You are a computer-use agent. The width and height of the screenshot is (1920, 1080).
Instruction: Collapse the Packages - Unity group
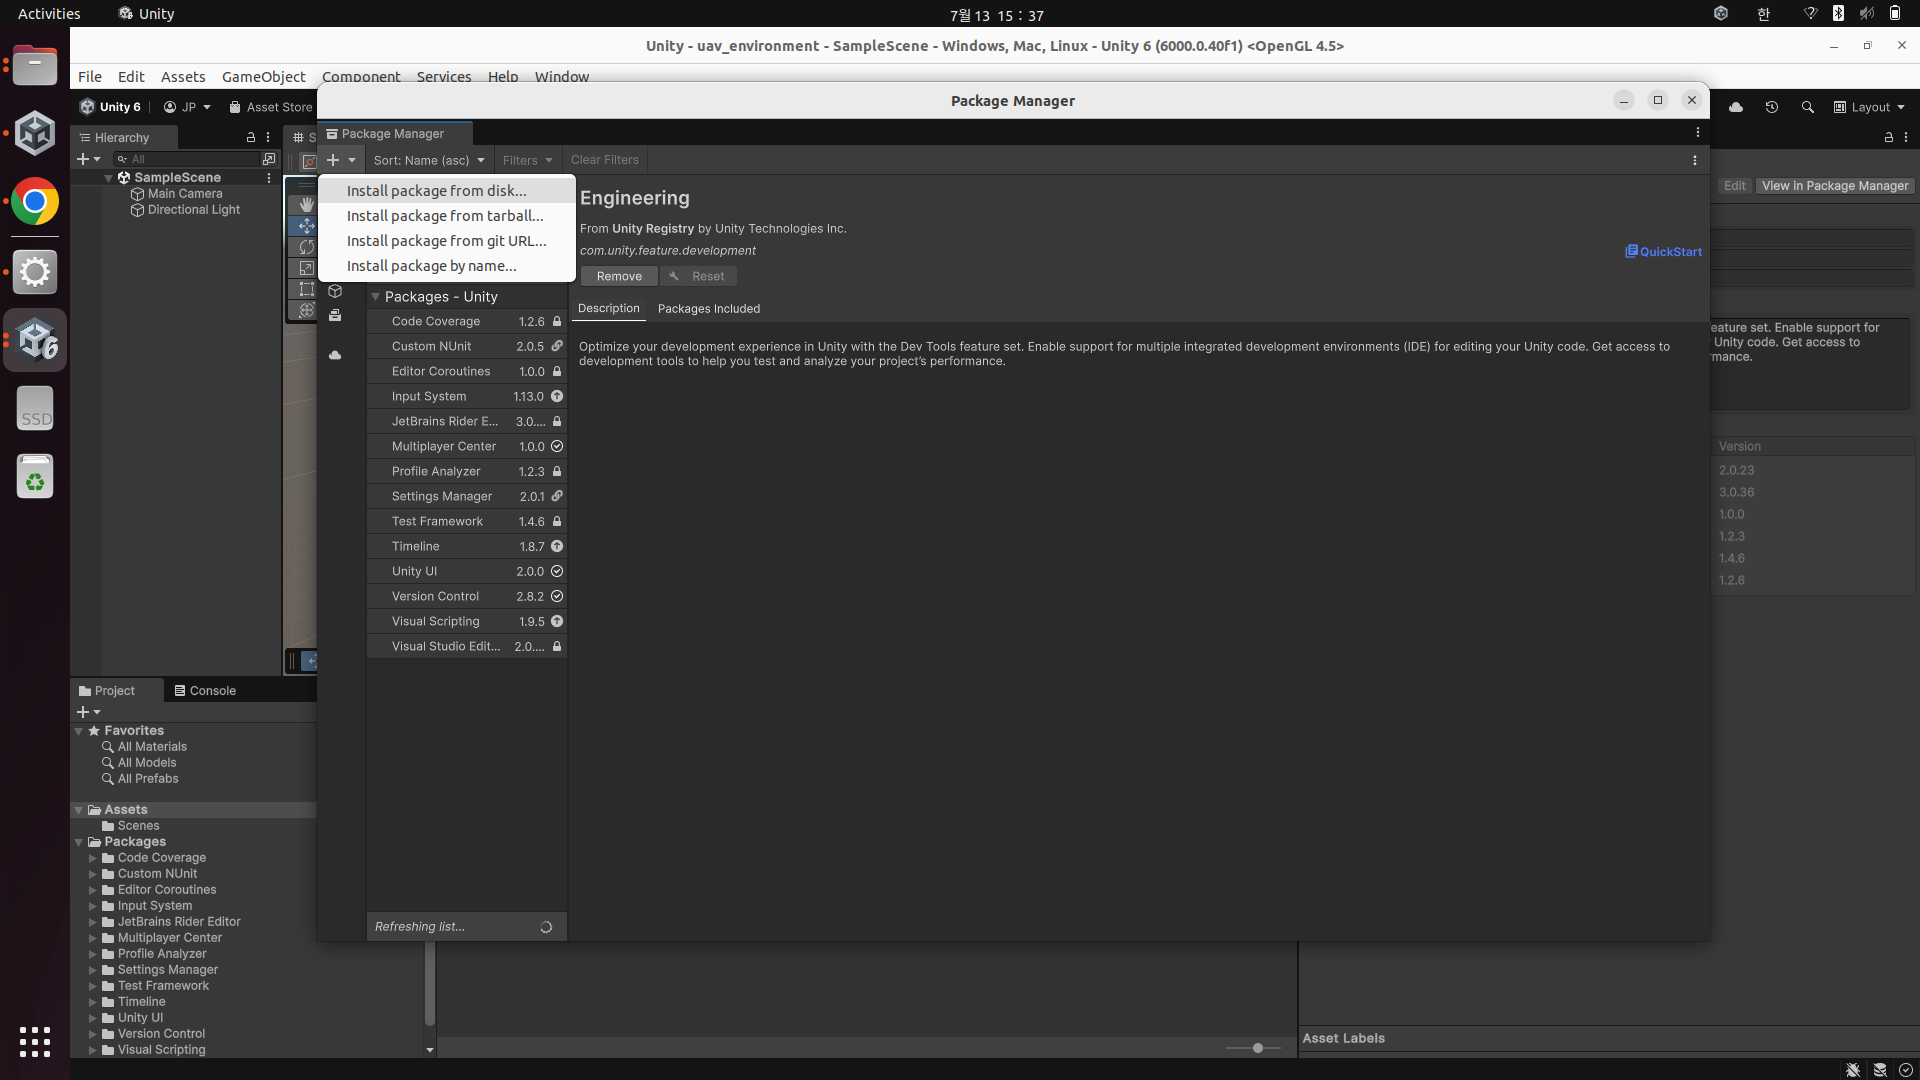[x=376, y=297]
